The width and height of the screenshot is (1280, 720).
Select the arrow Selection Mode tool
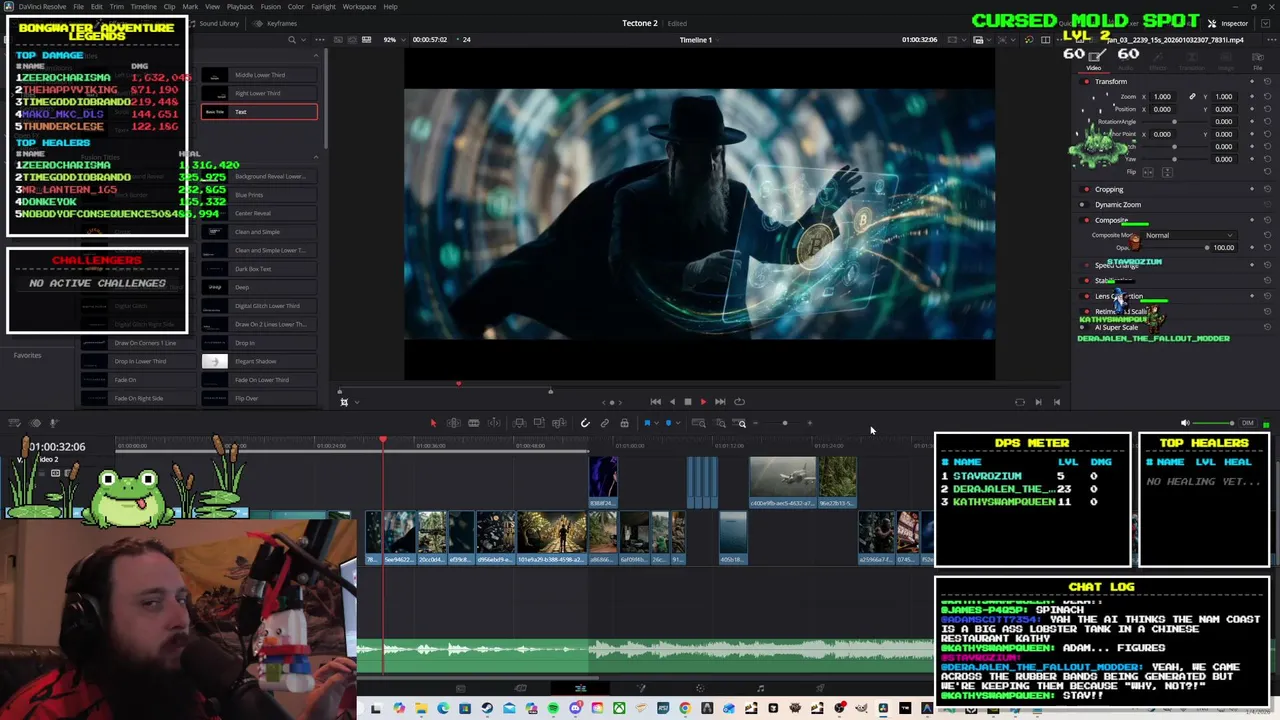coord(433,423)
